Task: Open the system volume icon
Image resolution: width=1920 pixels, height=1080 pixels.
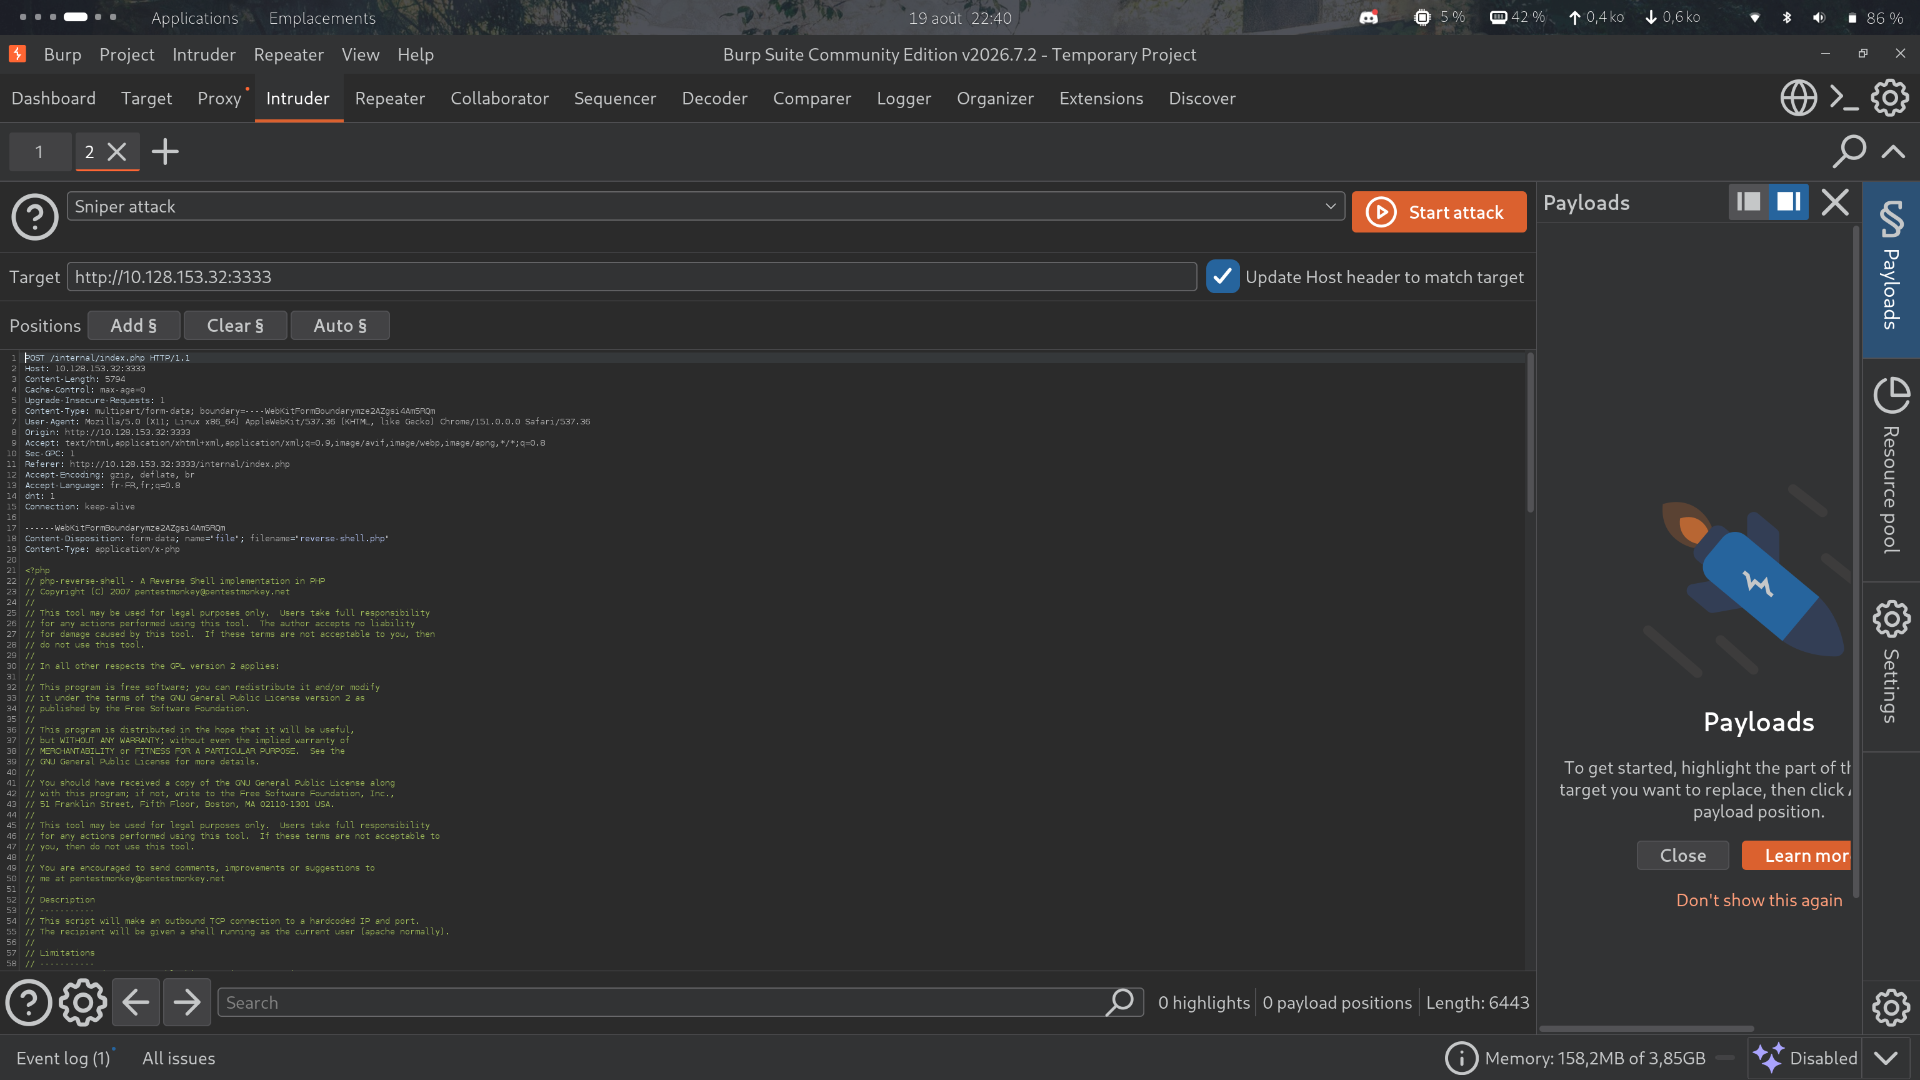Action: tap(1818, 18)
